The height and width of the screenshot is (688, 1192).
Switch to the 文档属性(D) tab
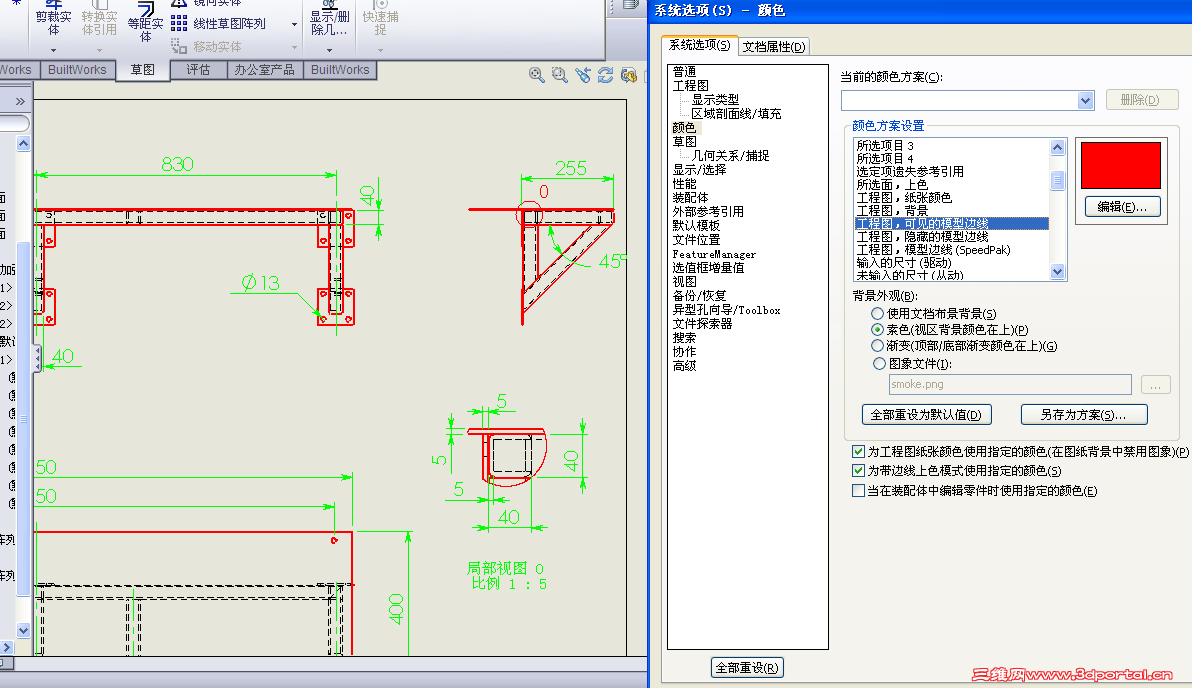[x=773, y=46]
